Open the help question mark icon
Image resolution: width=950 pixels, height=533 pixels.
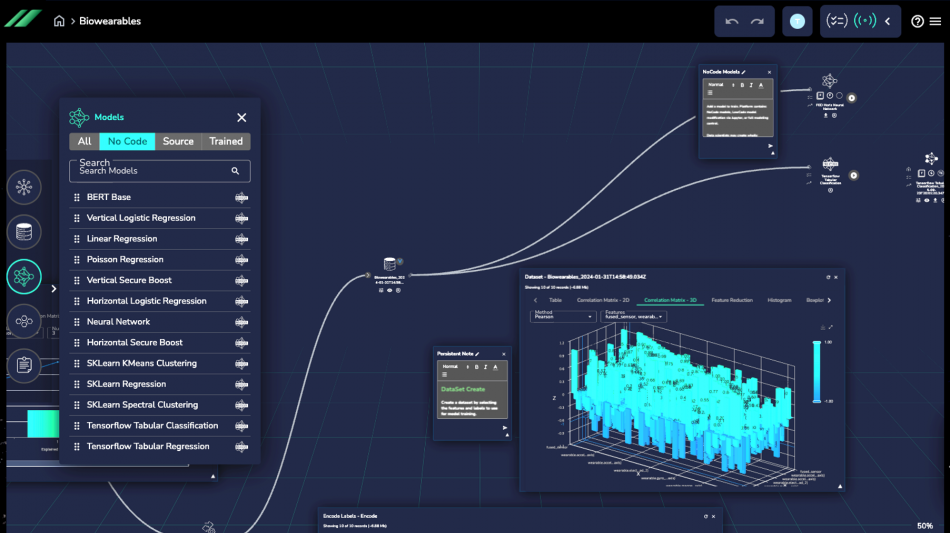918,21
